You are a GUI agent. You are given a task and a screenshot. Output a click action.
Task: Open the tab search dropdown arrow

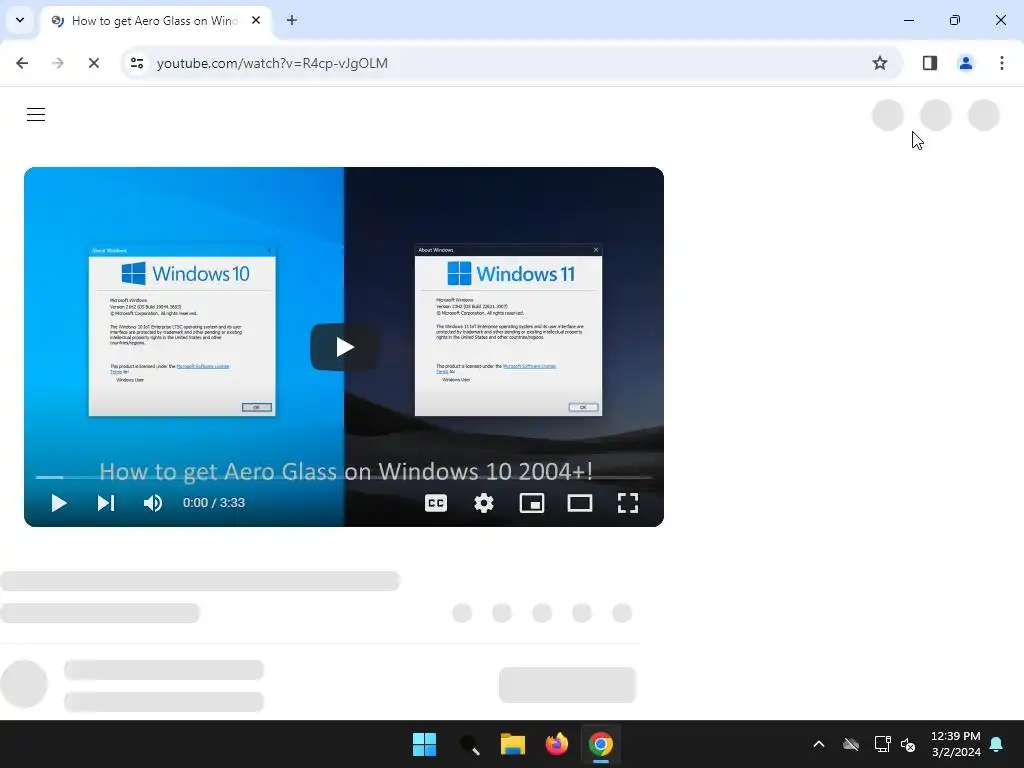20,20
